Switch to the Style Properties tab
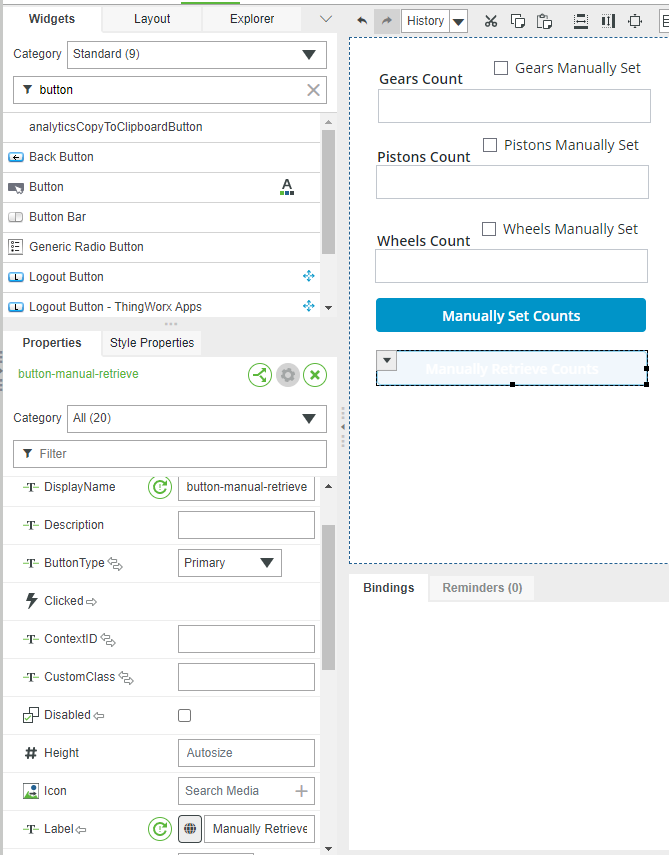Viewport: 669px width, 855px height. pos(151,343)
